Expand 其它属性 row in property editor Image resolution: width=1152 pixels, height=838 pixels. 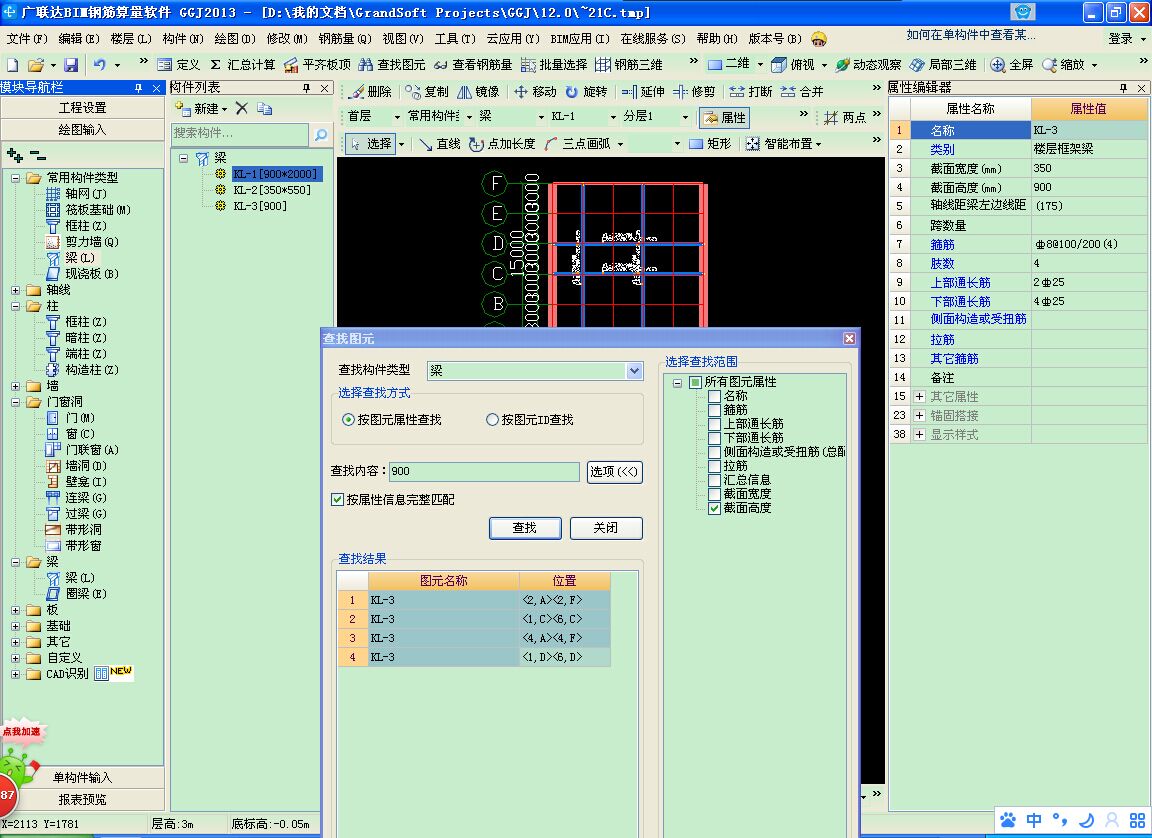(x=919, y=397)
